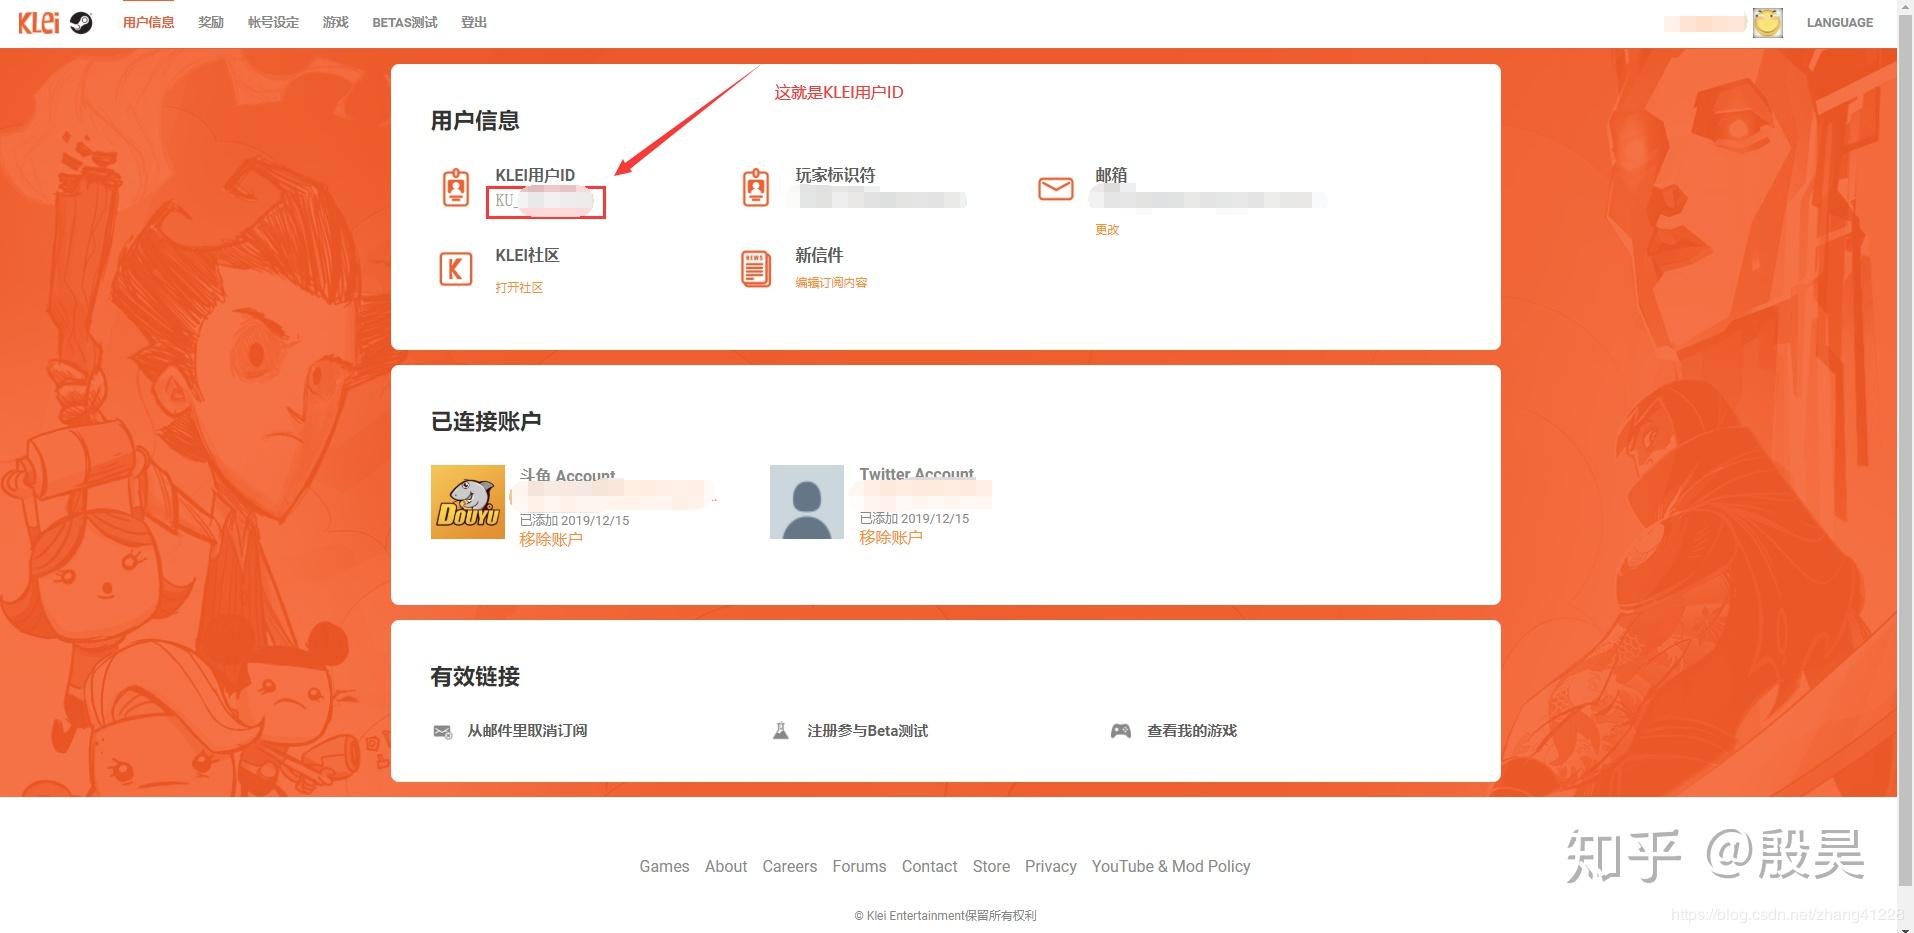The image size is (1914, 933).
Task: Click the 玩家标识符 badge icon
Action: click(756, 187)
